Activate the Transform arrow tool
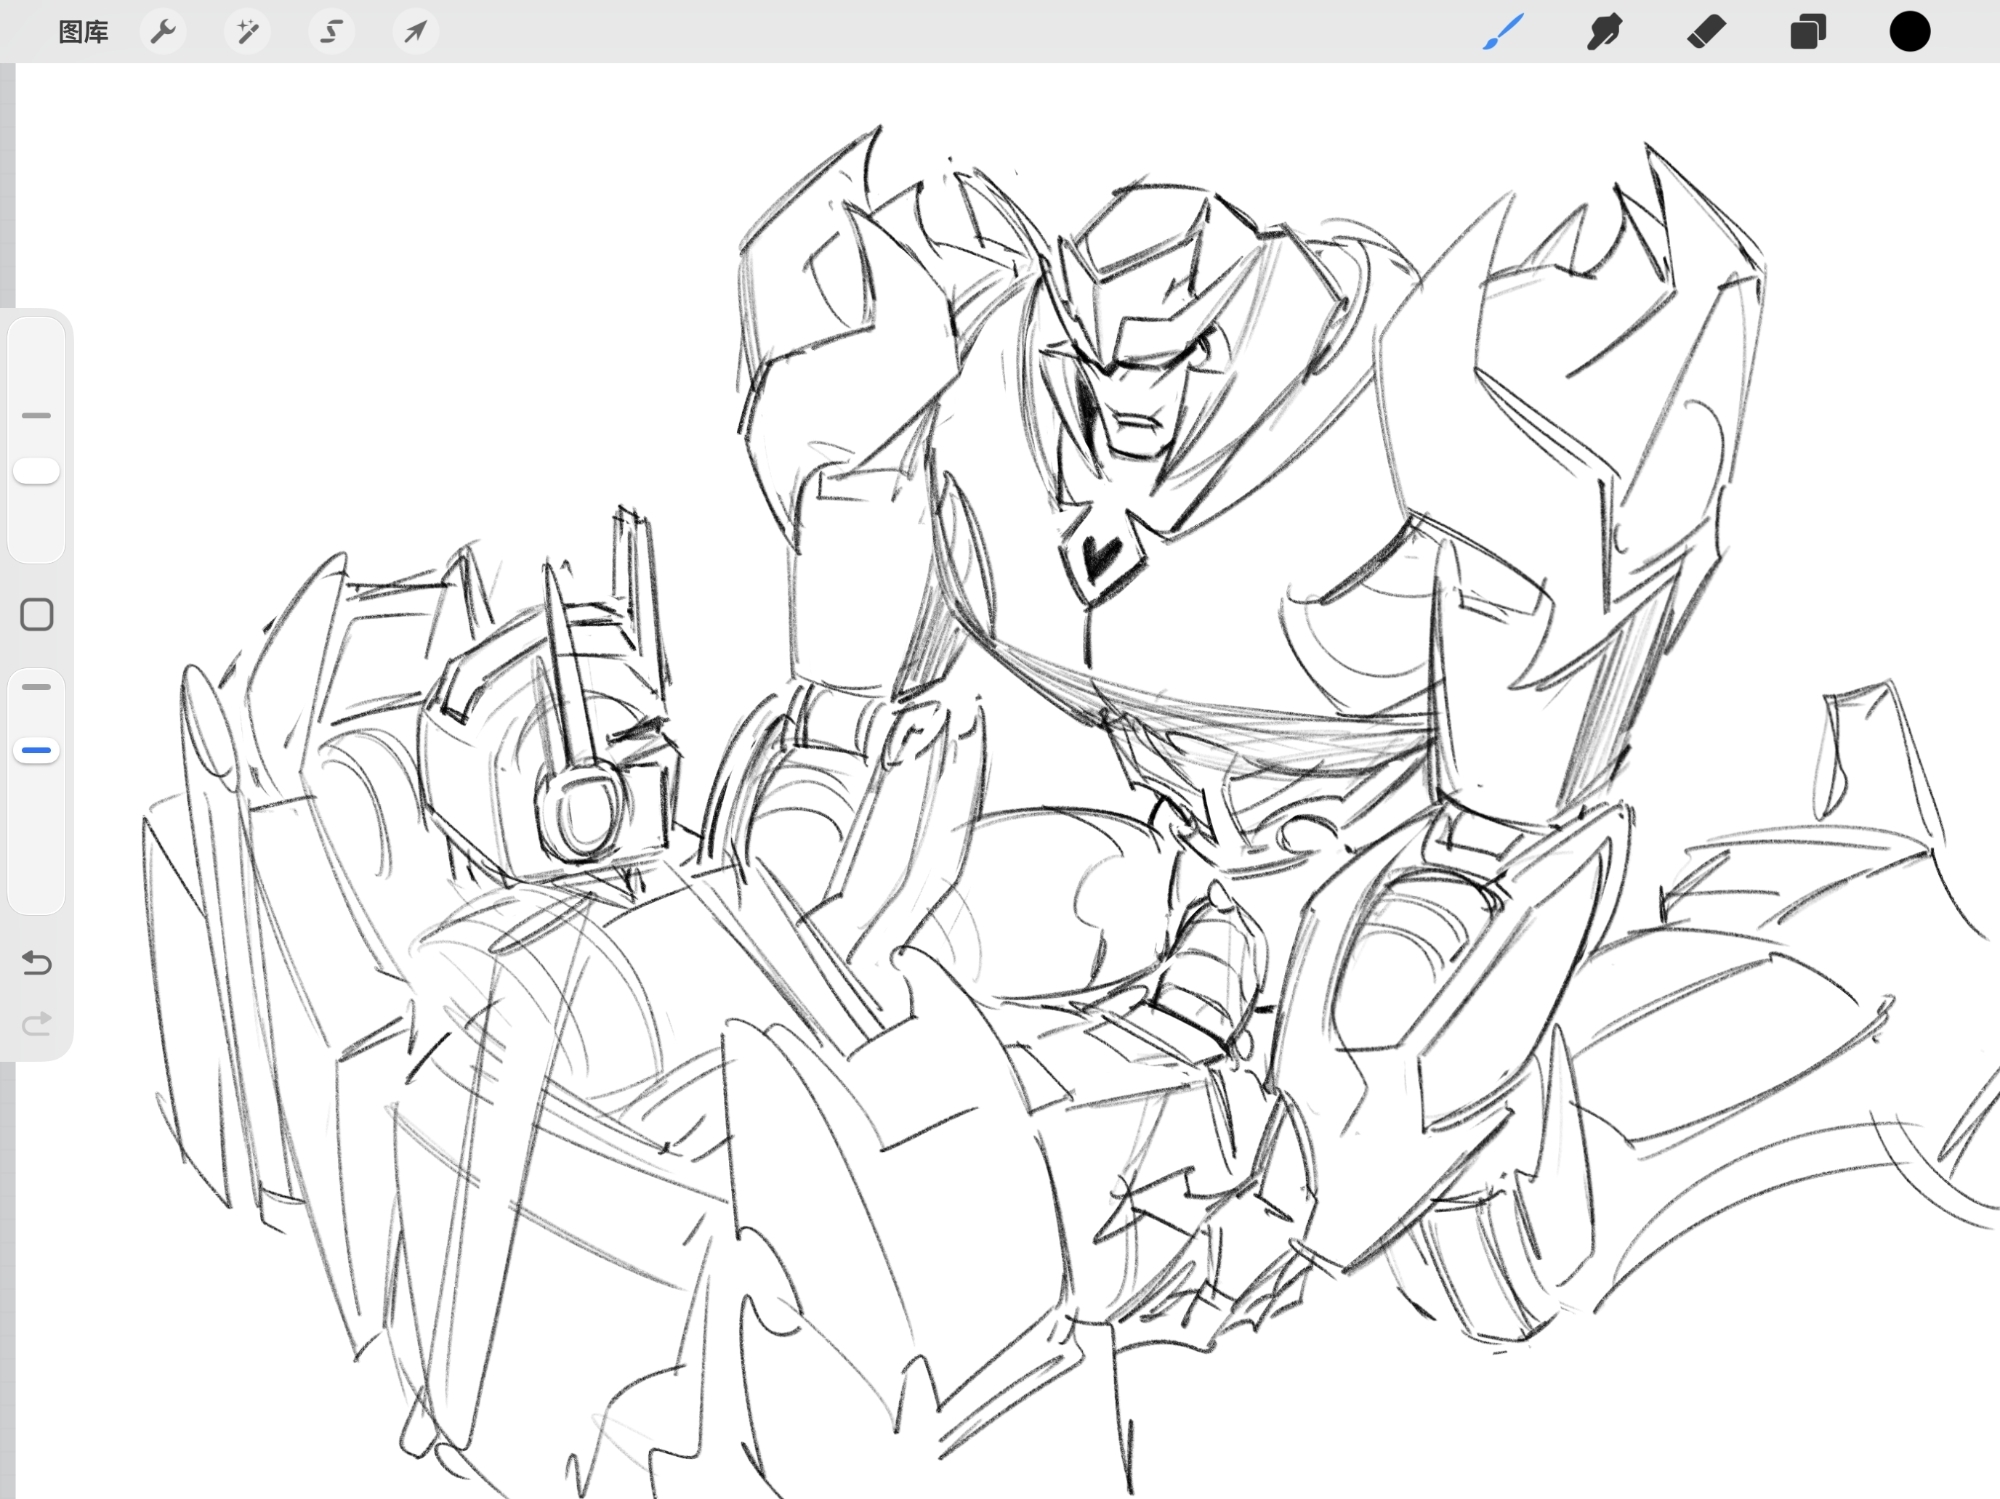The height and width of the screenshot is (1499, 2000). click(x=415, y=32)
